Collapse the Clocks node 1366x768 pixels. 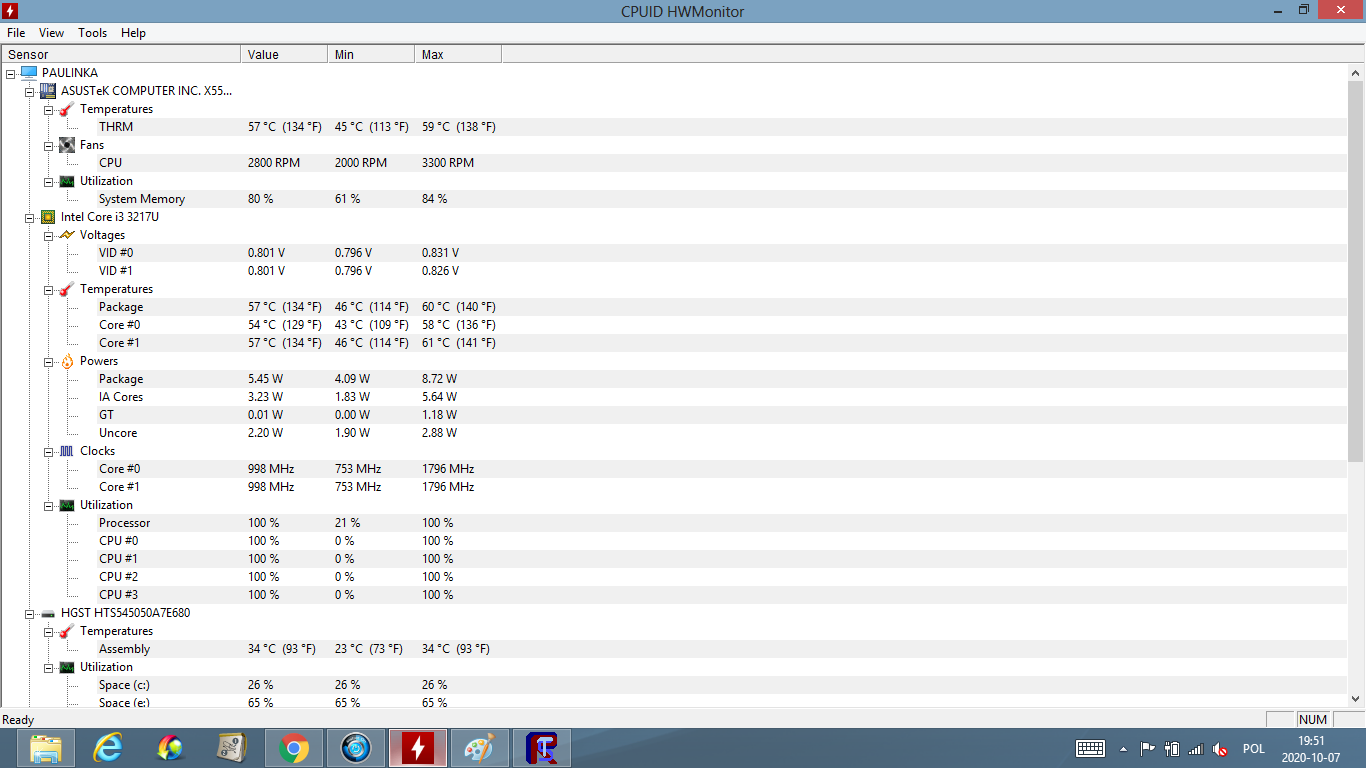[x=49, y=451]
